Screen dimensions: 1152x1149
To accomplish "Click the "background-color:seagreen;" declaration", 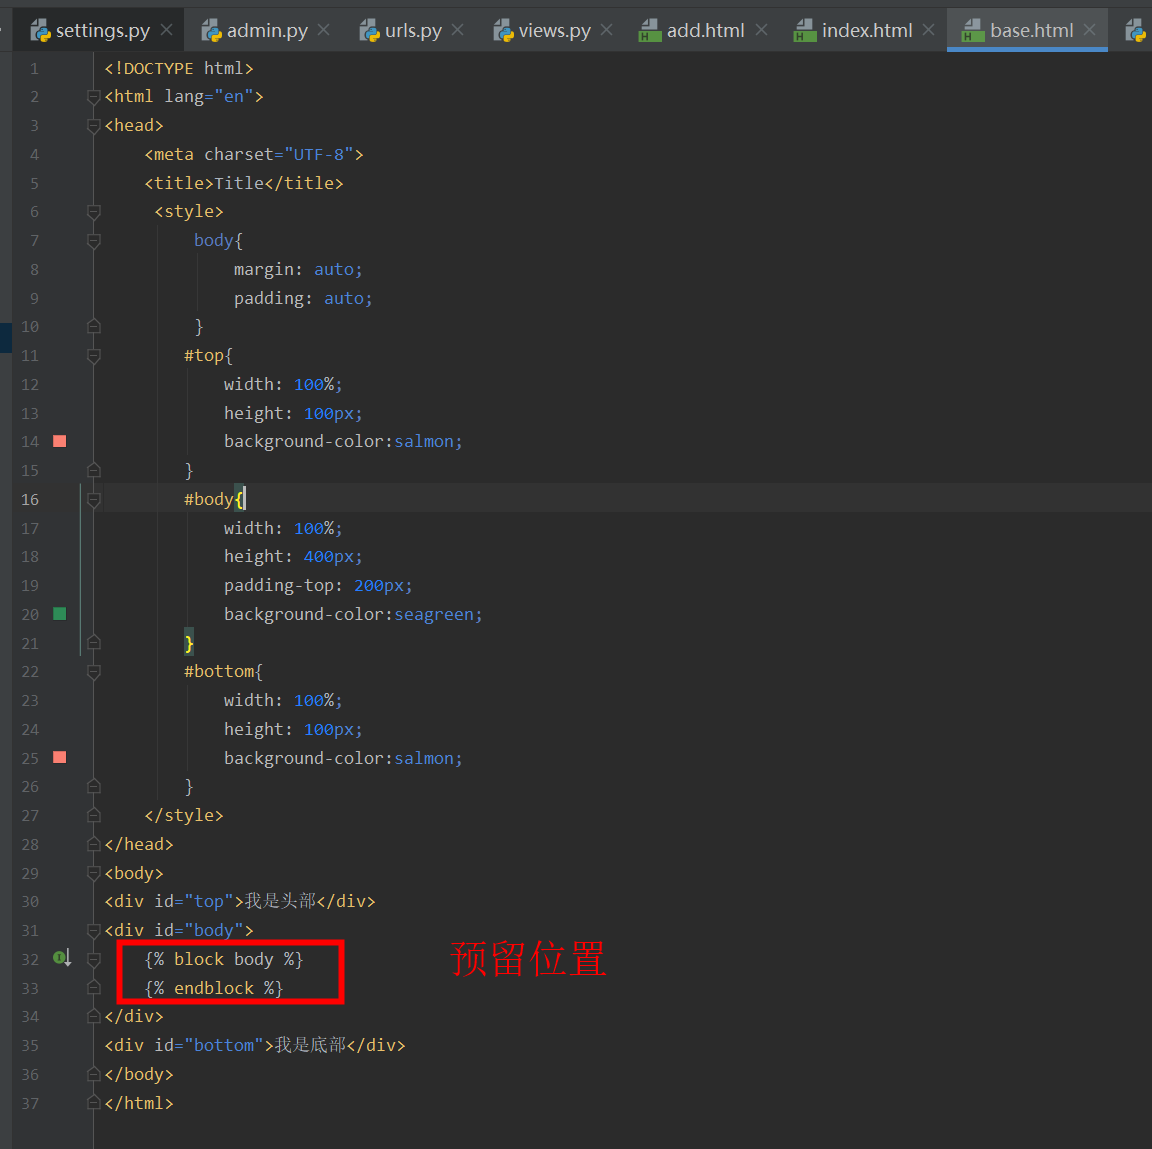I will coord(353,614).
